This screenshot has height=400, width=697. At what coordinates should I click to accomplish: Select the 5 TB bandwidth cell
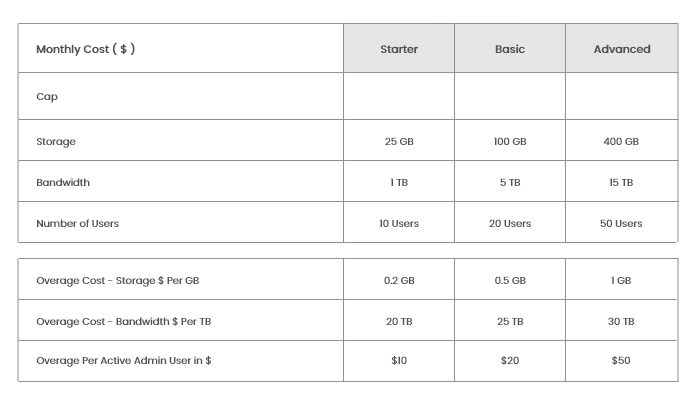click(509, 183)
